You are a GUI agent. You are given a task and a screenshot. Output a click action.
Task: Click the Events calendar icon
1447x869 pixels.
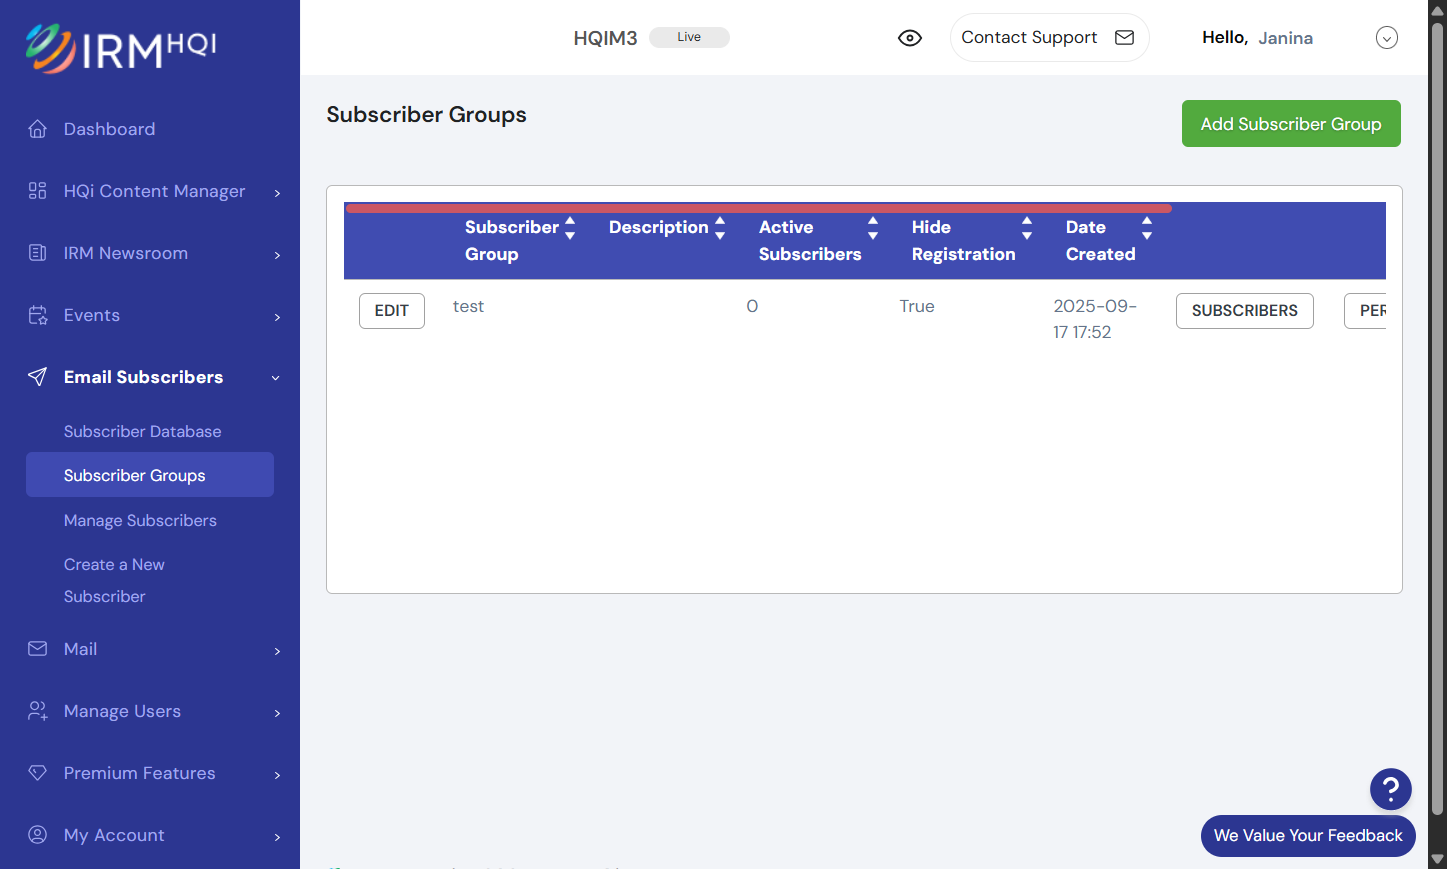pyautogui.click(x=38, y=315)
